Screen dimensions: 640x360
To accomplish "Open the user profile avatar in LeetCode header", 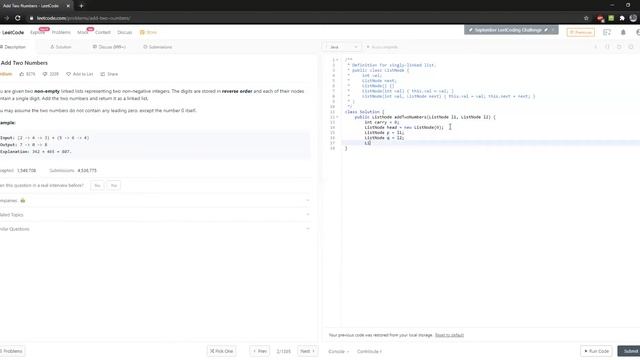I will tap(638, 32).
